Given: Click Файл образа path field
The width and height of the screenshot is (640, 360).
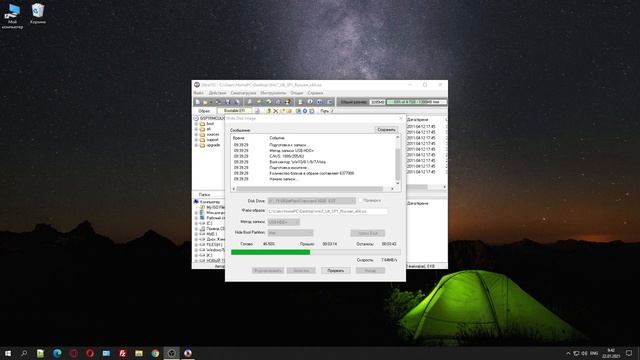Looking at the screenshot, I should point(327,211).
